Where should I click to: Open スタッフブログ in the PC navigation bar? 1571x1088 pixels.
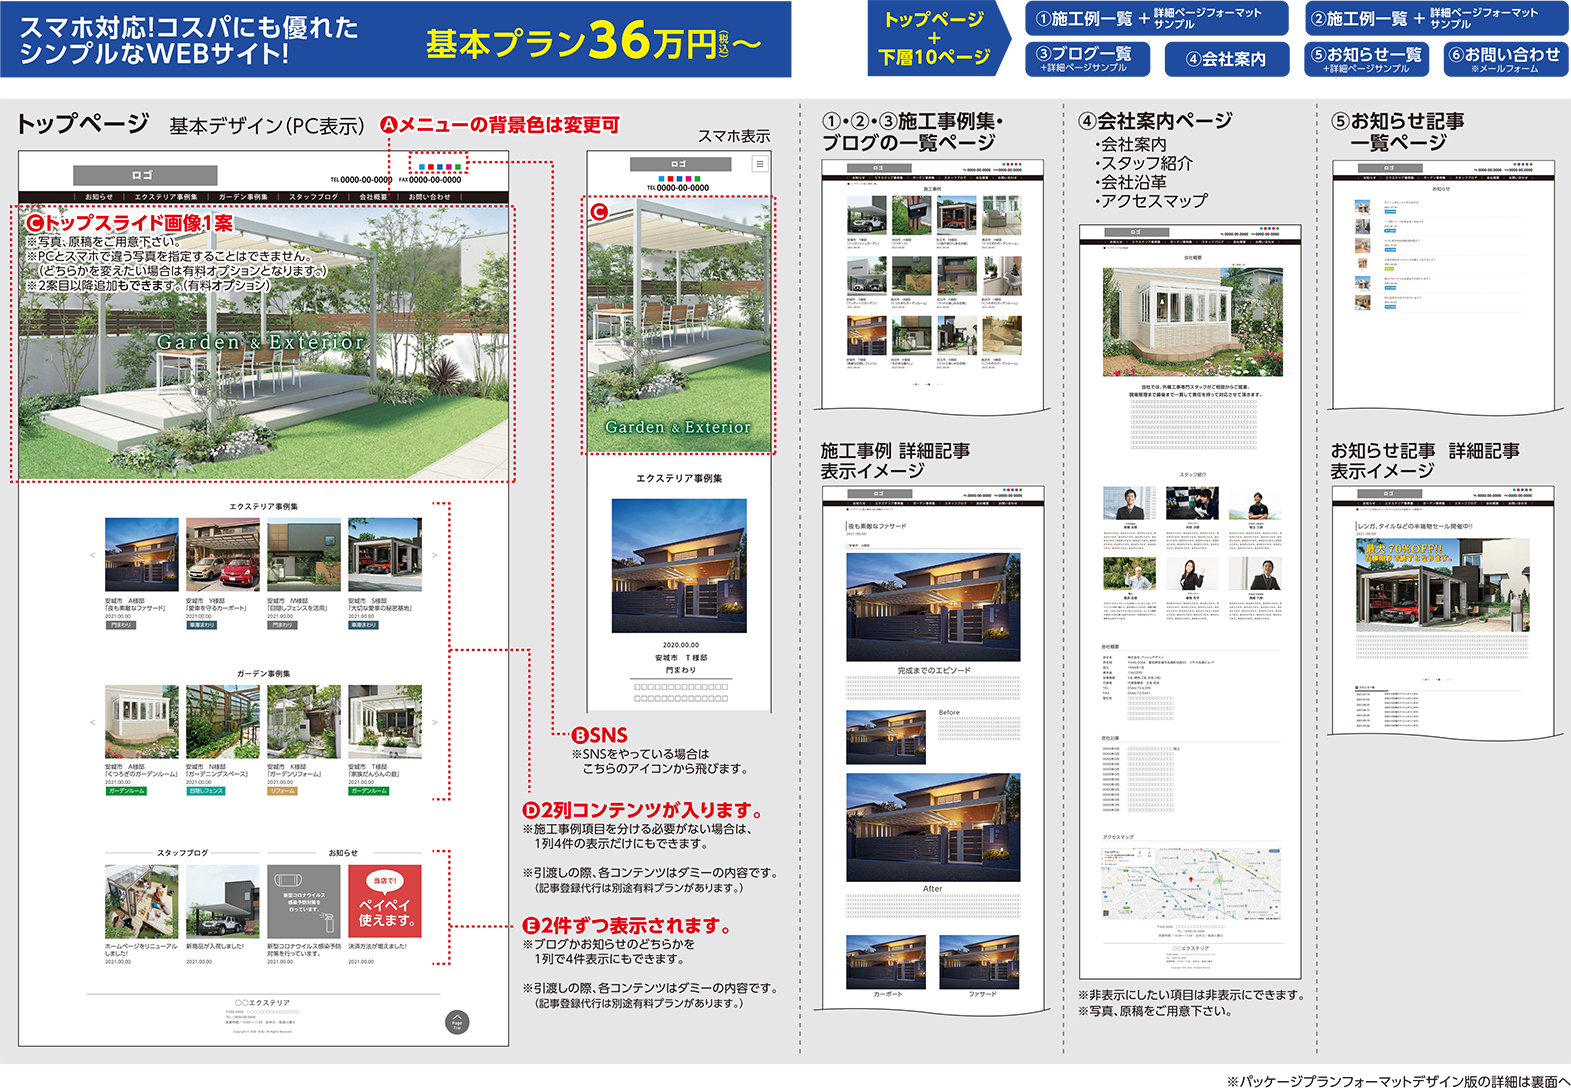(314, 197)
